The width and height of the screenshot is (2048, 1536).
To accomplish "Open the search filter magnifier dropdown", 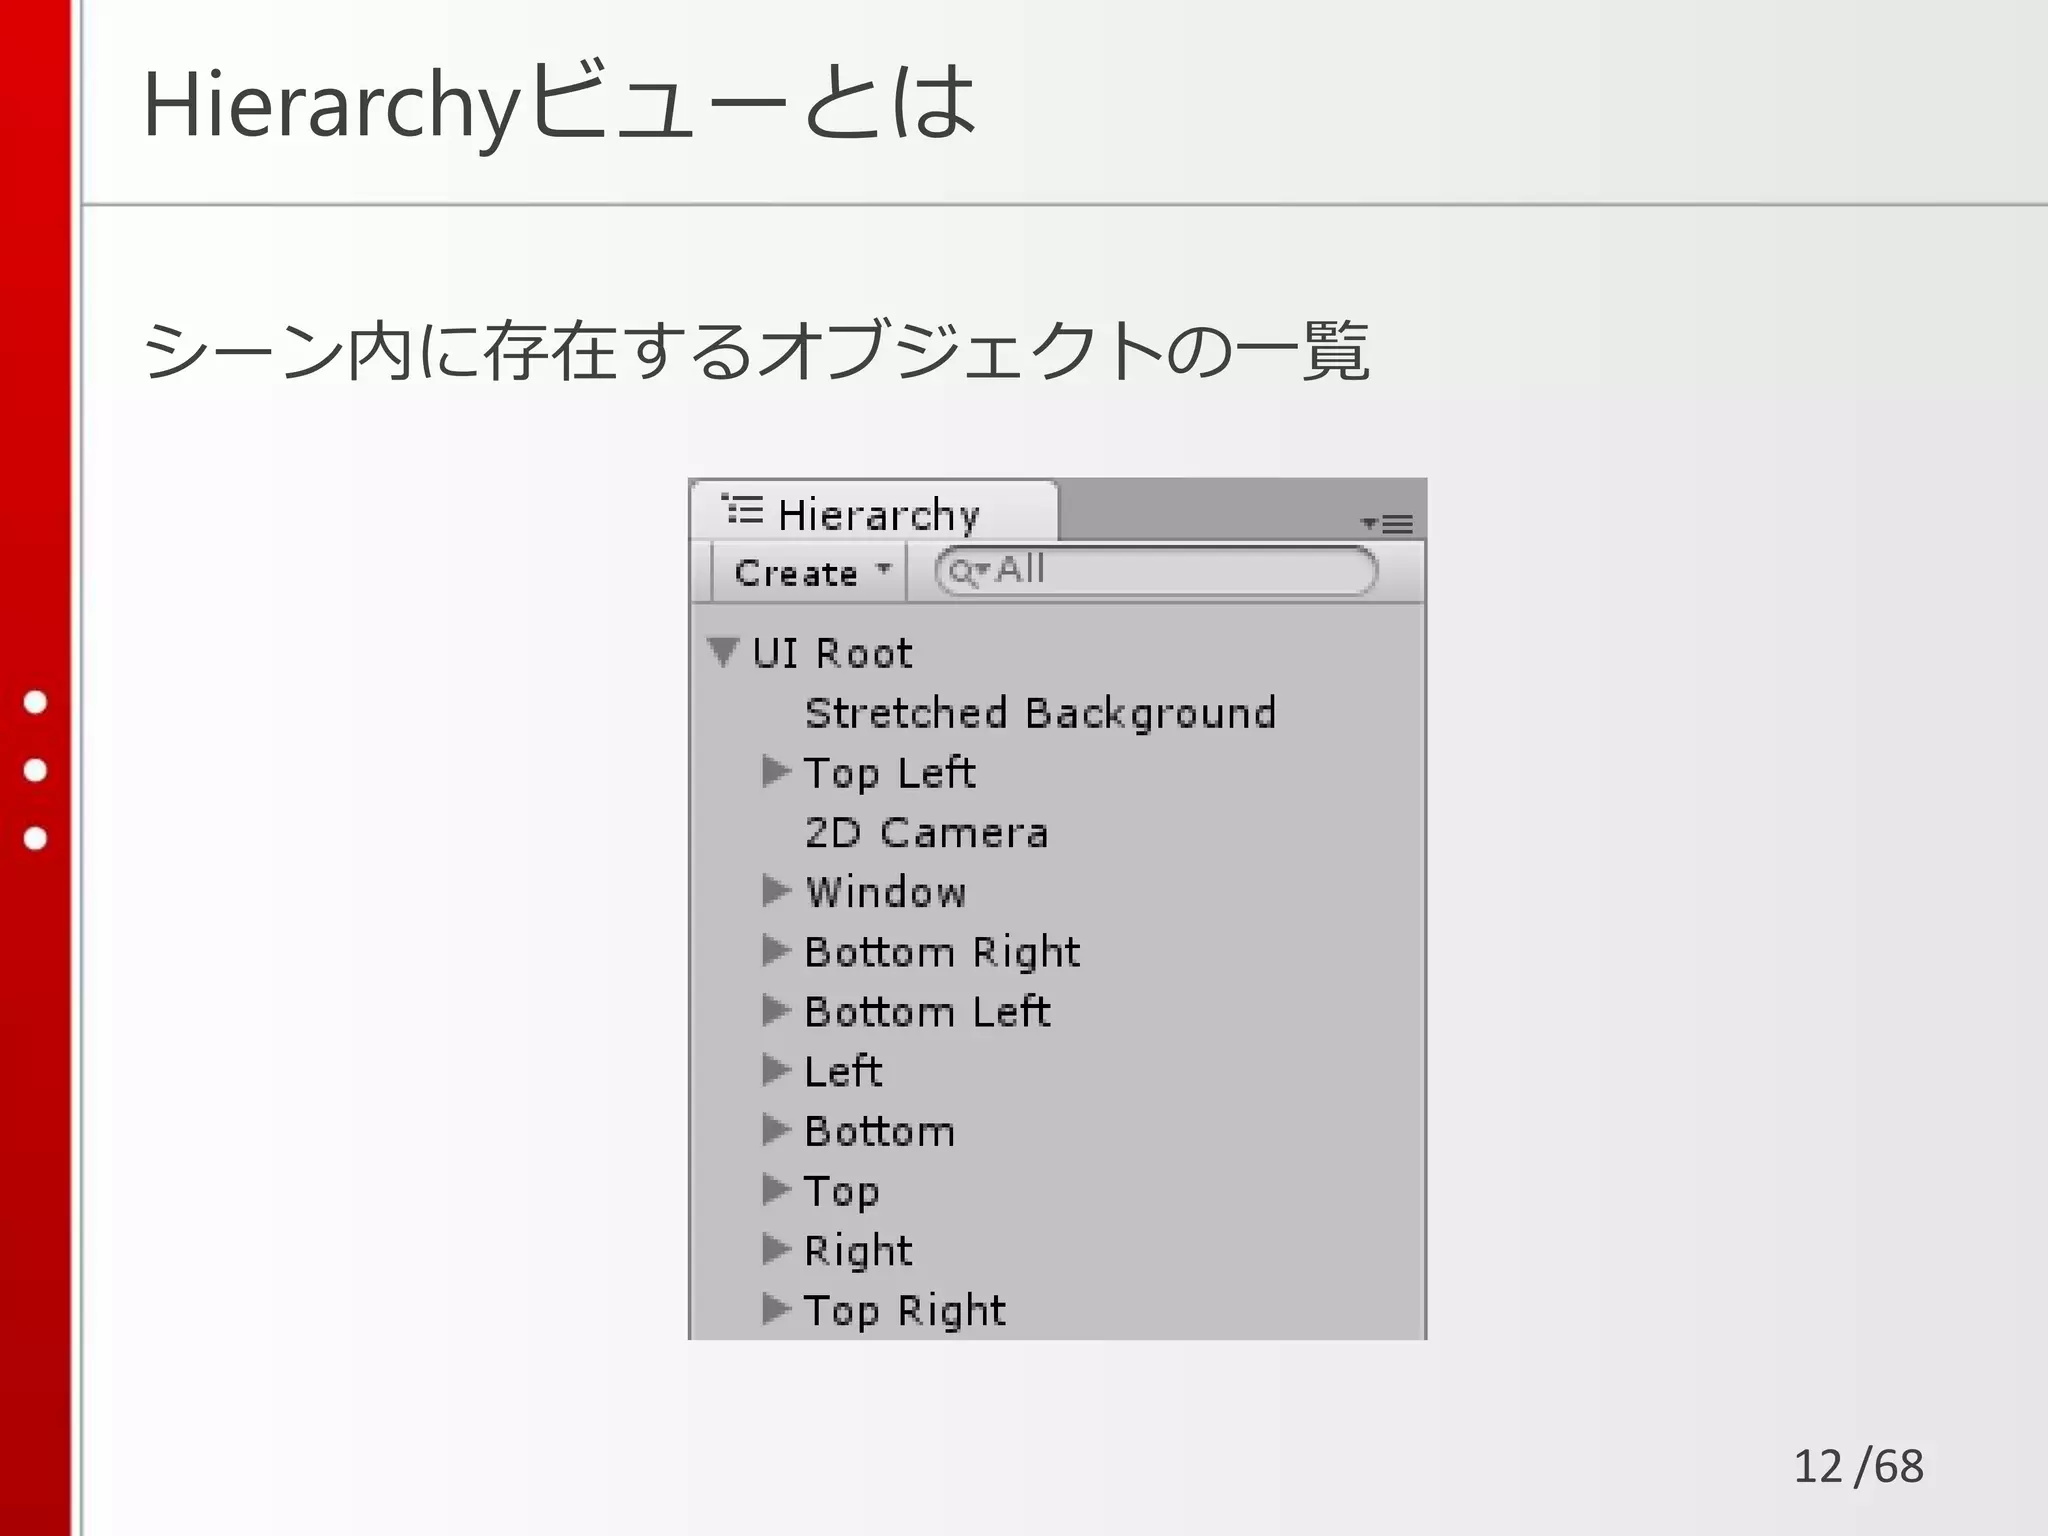I will tap(968, 572).
